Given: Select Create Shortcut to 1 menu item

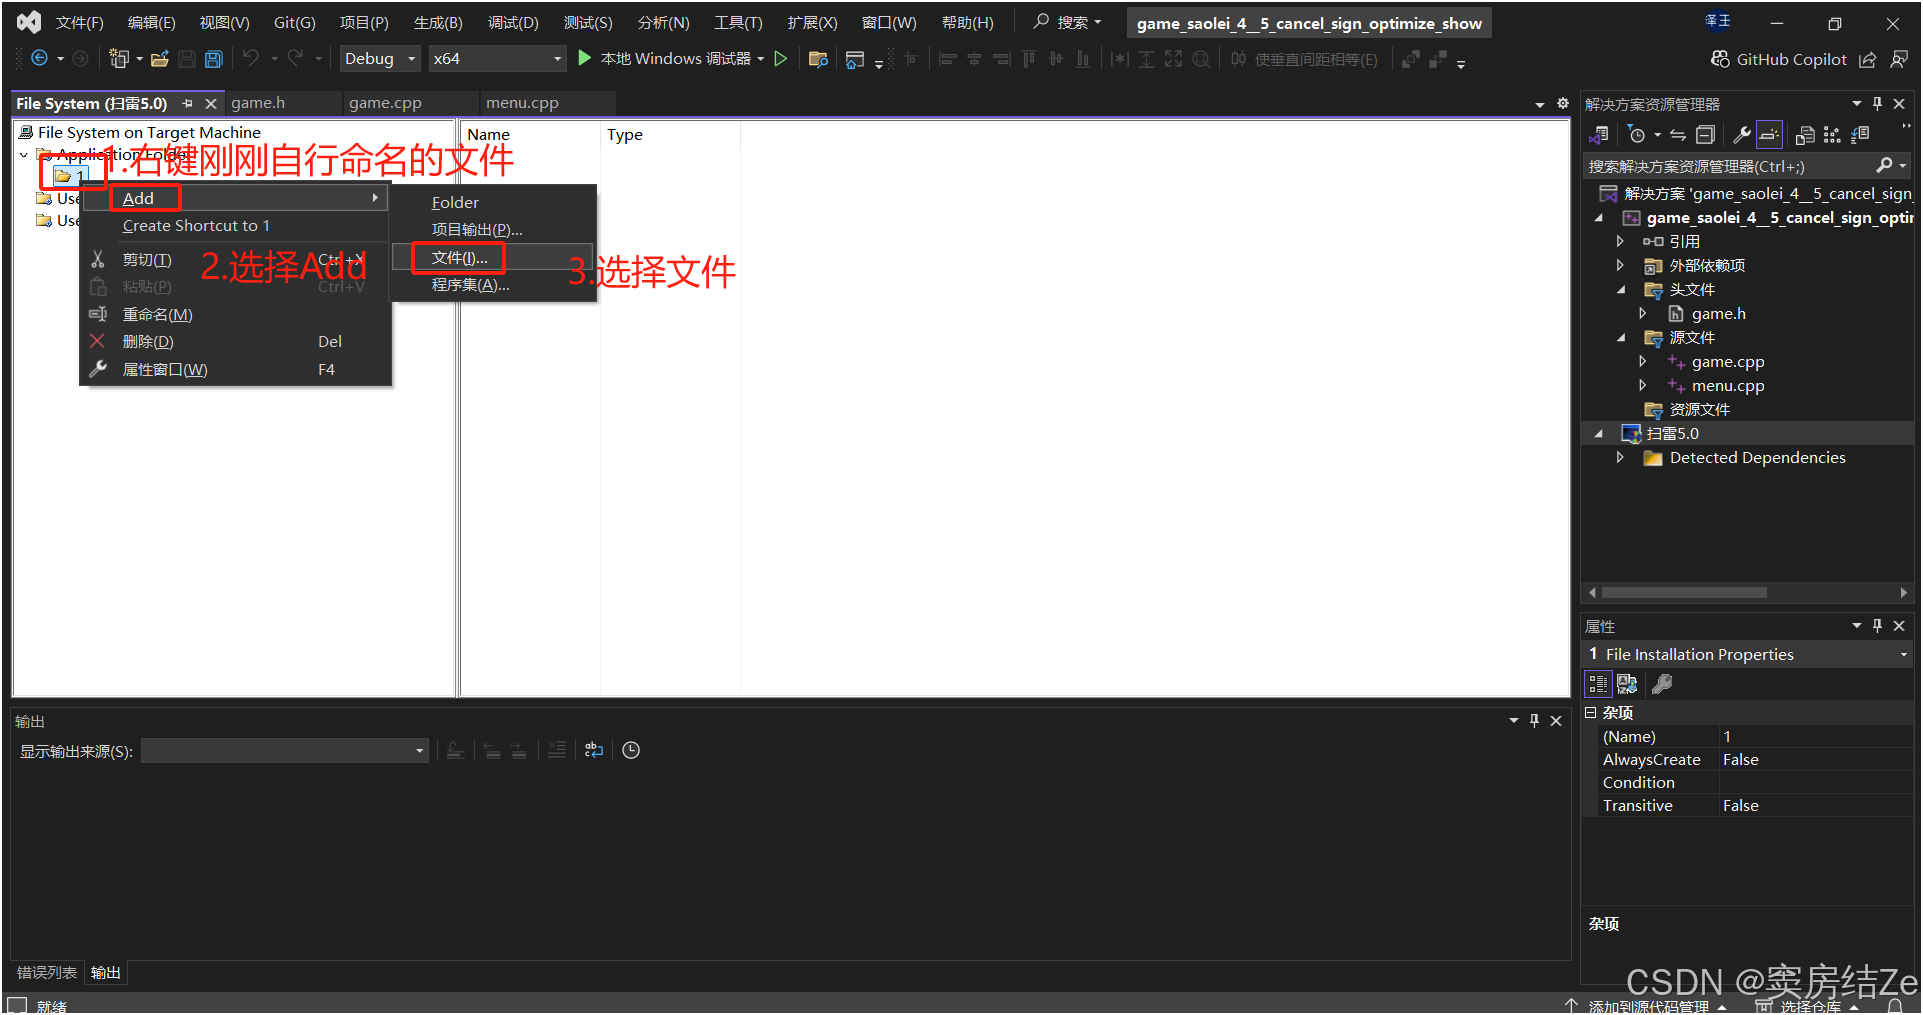Looking at the screenshot, I should coord(196,225).
